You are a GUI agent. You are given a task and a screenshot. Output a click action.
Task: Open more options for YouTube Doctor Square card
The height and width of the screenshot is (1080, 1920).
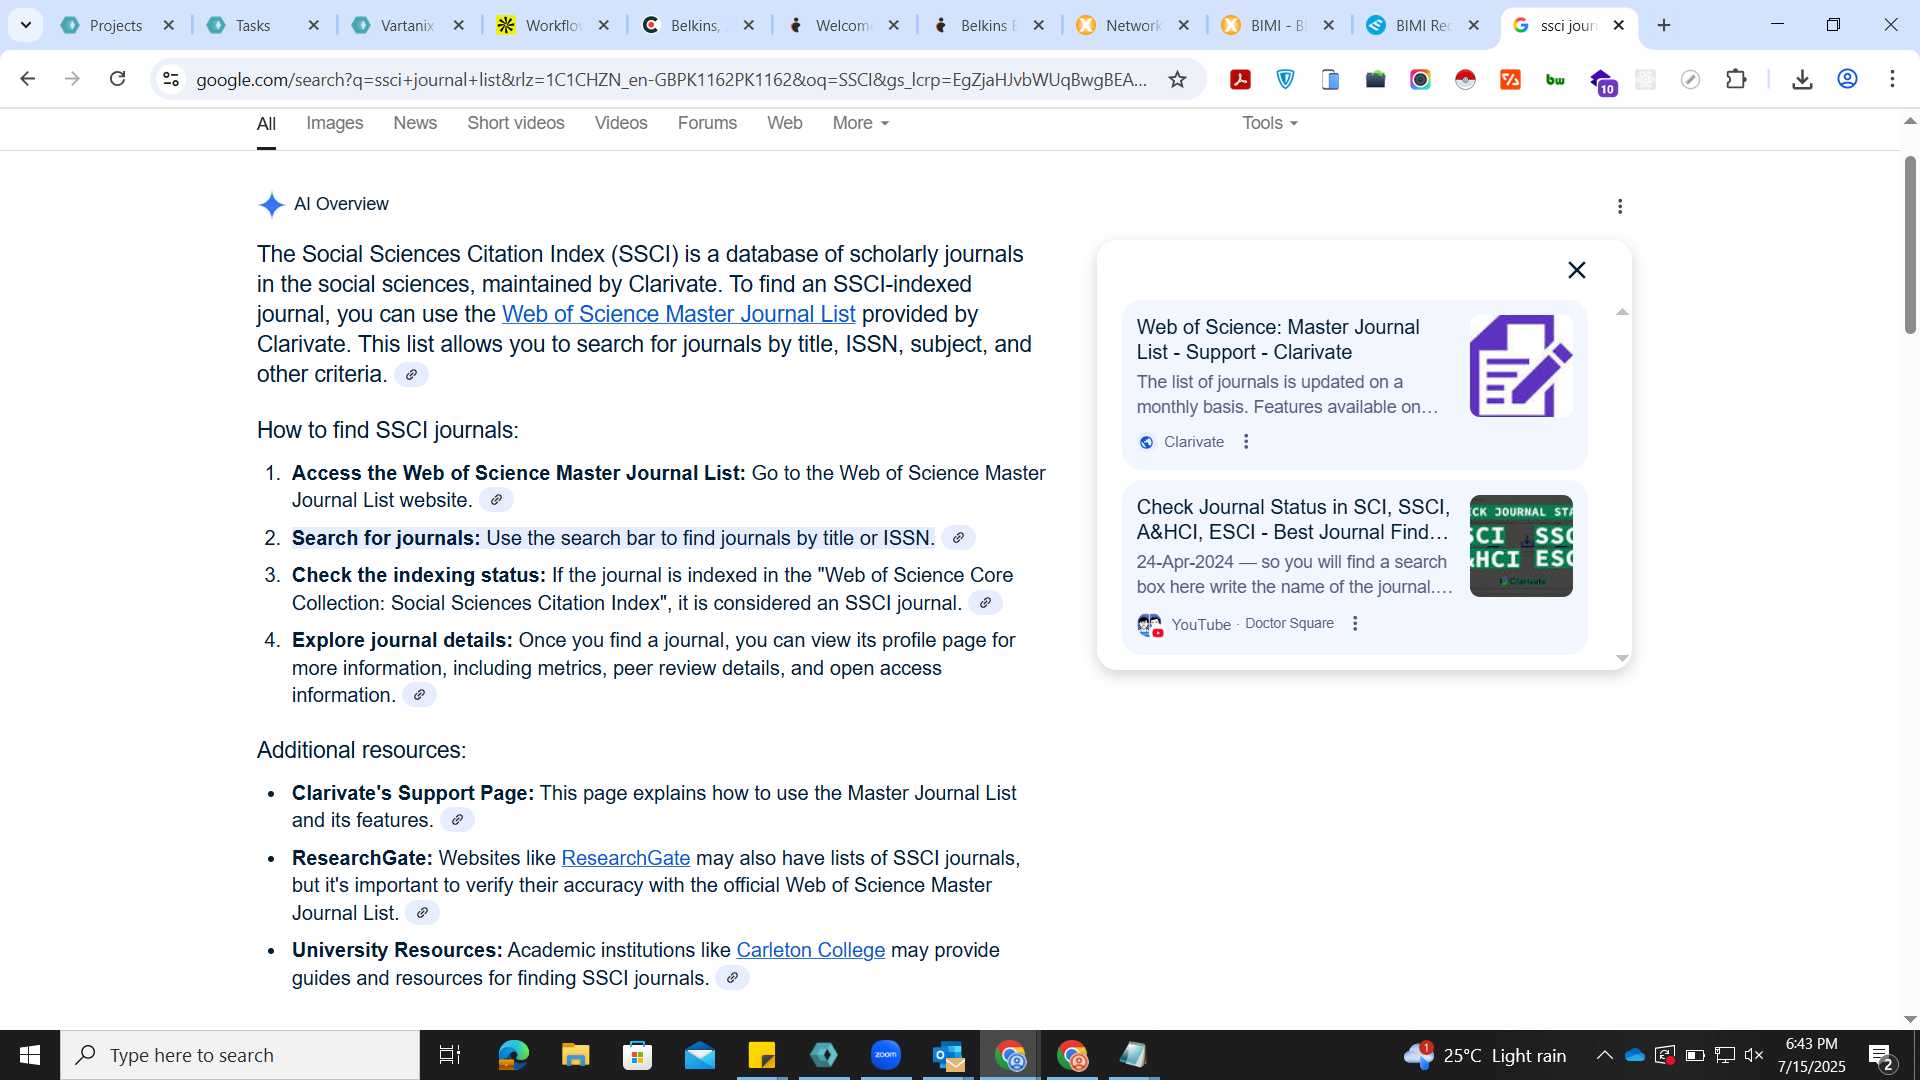tap(1355, 623)
